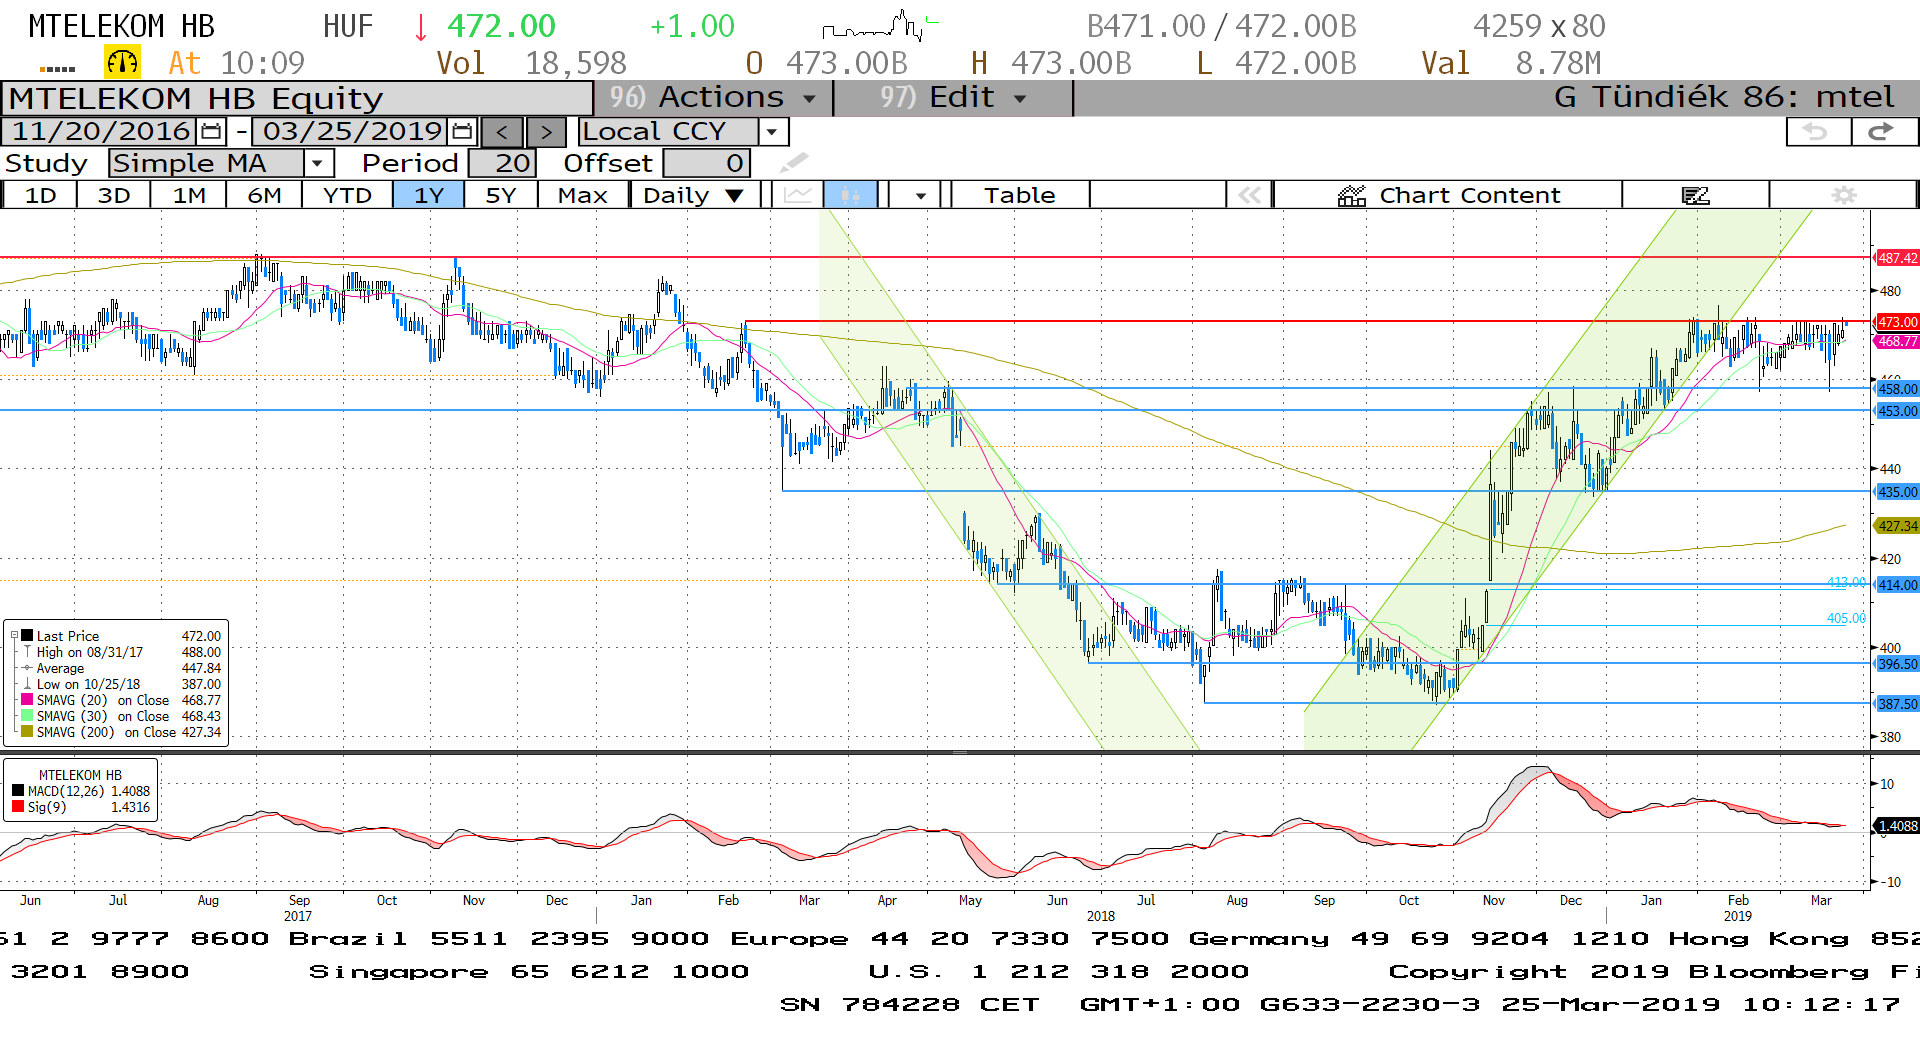Screen dimensions: 1920x1040
Task: Click the Offset value field
Action: point(706,163)
